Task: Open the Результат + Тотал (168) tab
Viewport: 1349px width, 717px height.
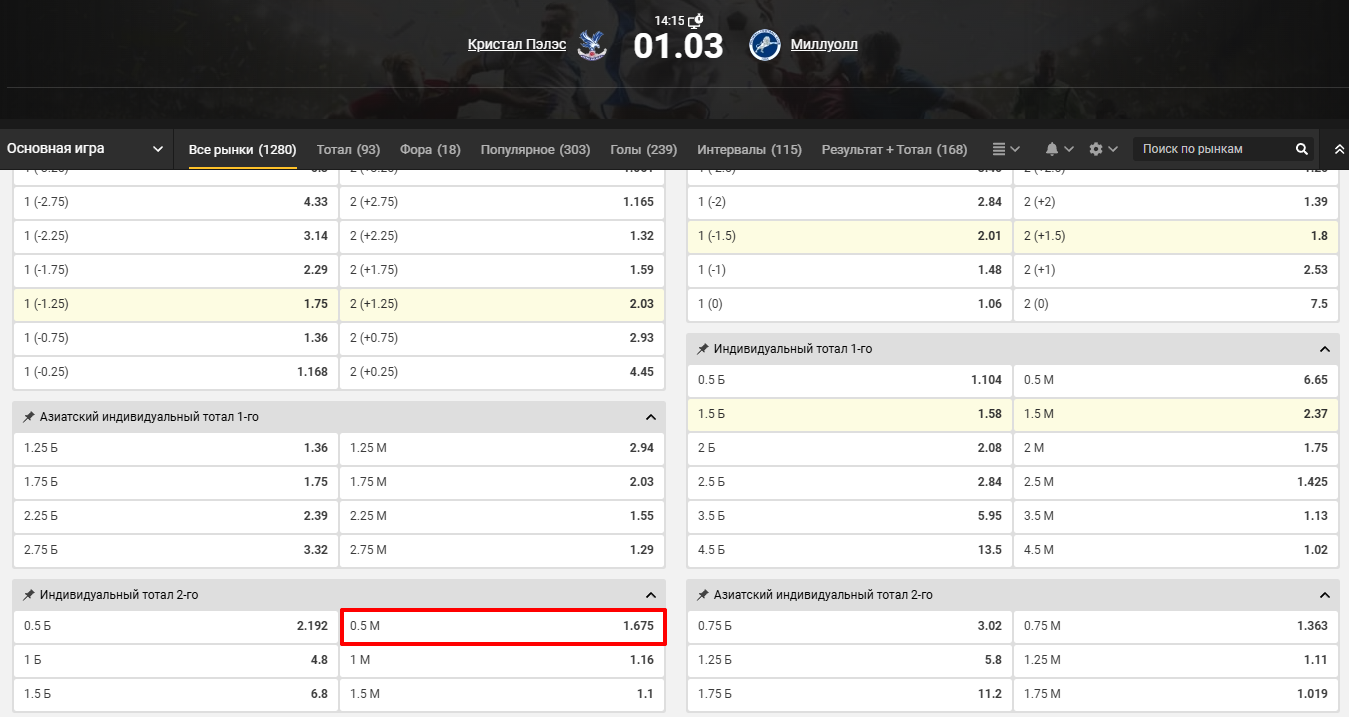Action: [894, 149]
